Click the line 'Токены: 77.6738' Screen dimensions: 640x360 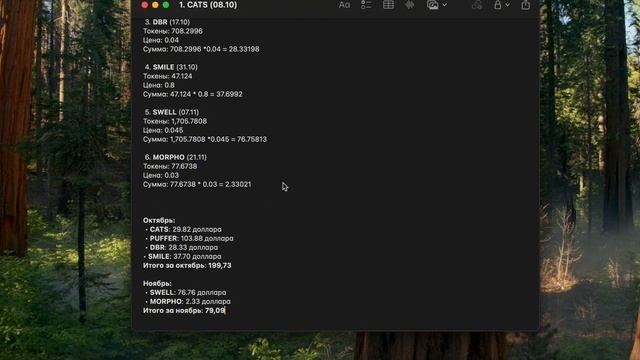[170, 166]
